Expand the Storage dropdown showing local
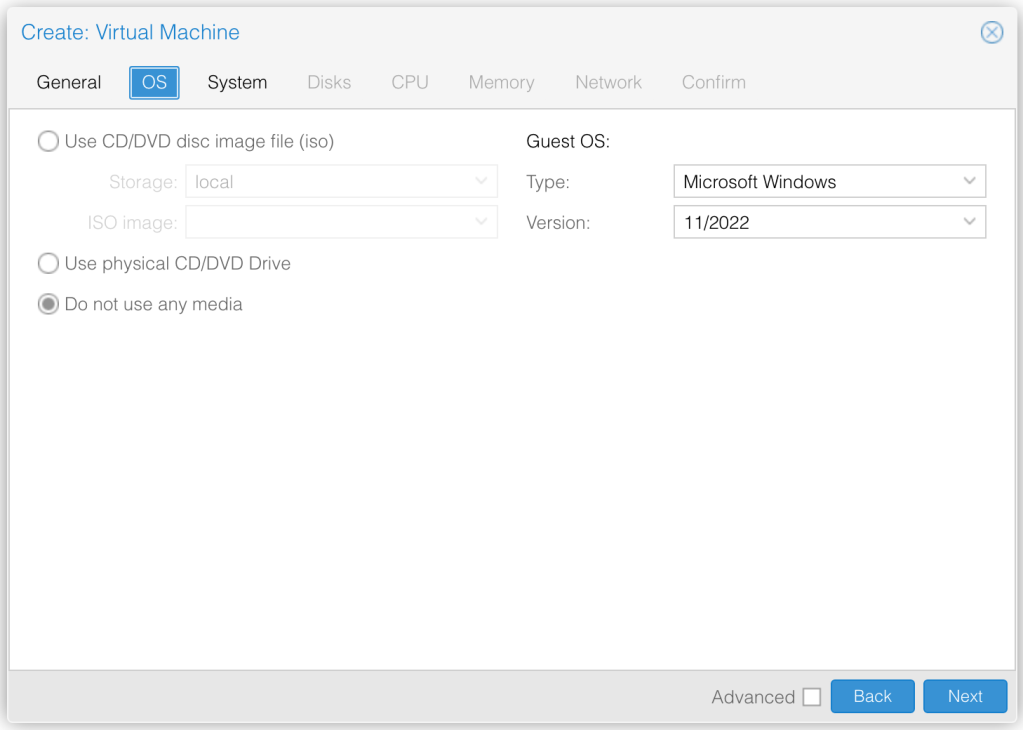The width and height of the screenshot is (1023, 730). [x=481, y=182]
